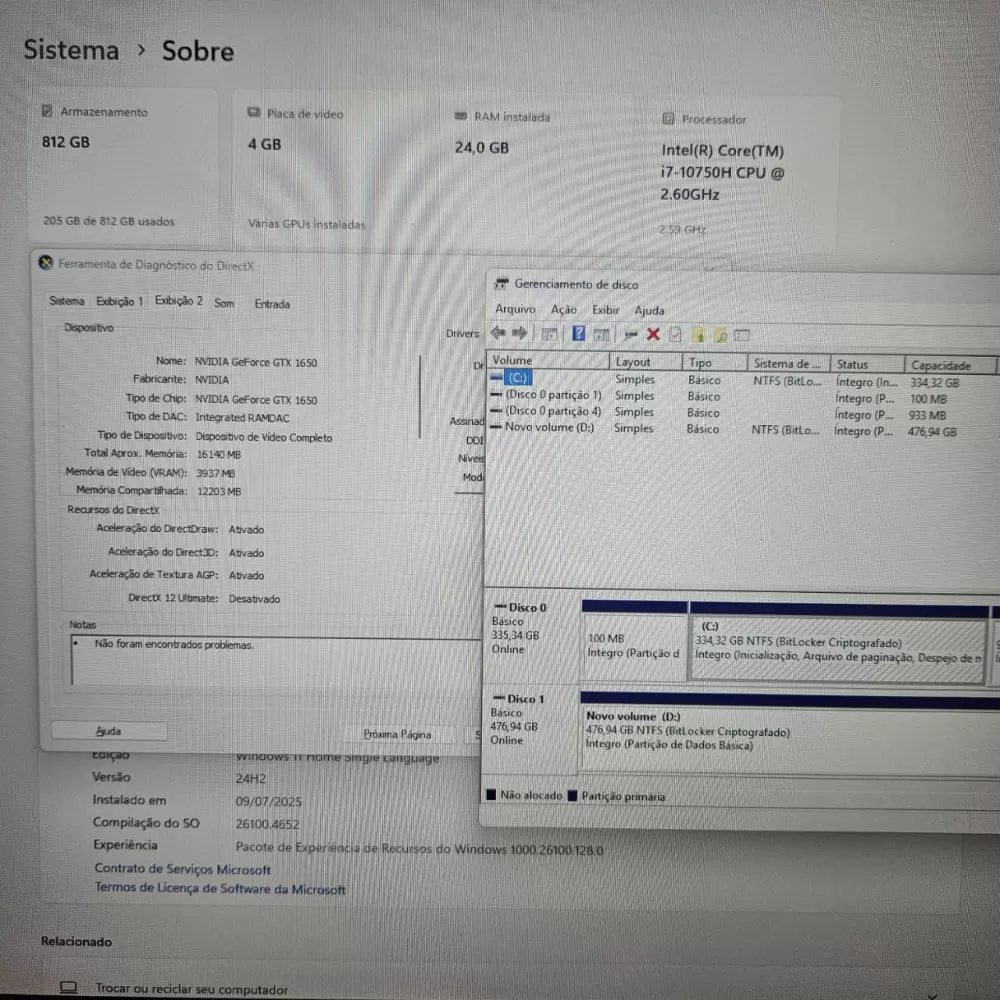The width and height of the screenshot is (1000, 1000).
Task: Click the Próxima Página button
Action: tap(397, 734)
